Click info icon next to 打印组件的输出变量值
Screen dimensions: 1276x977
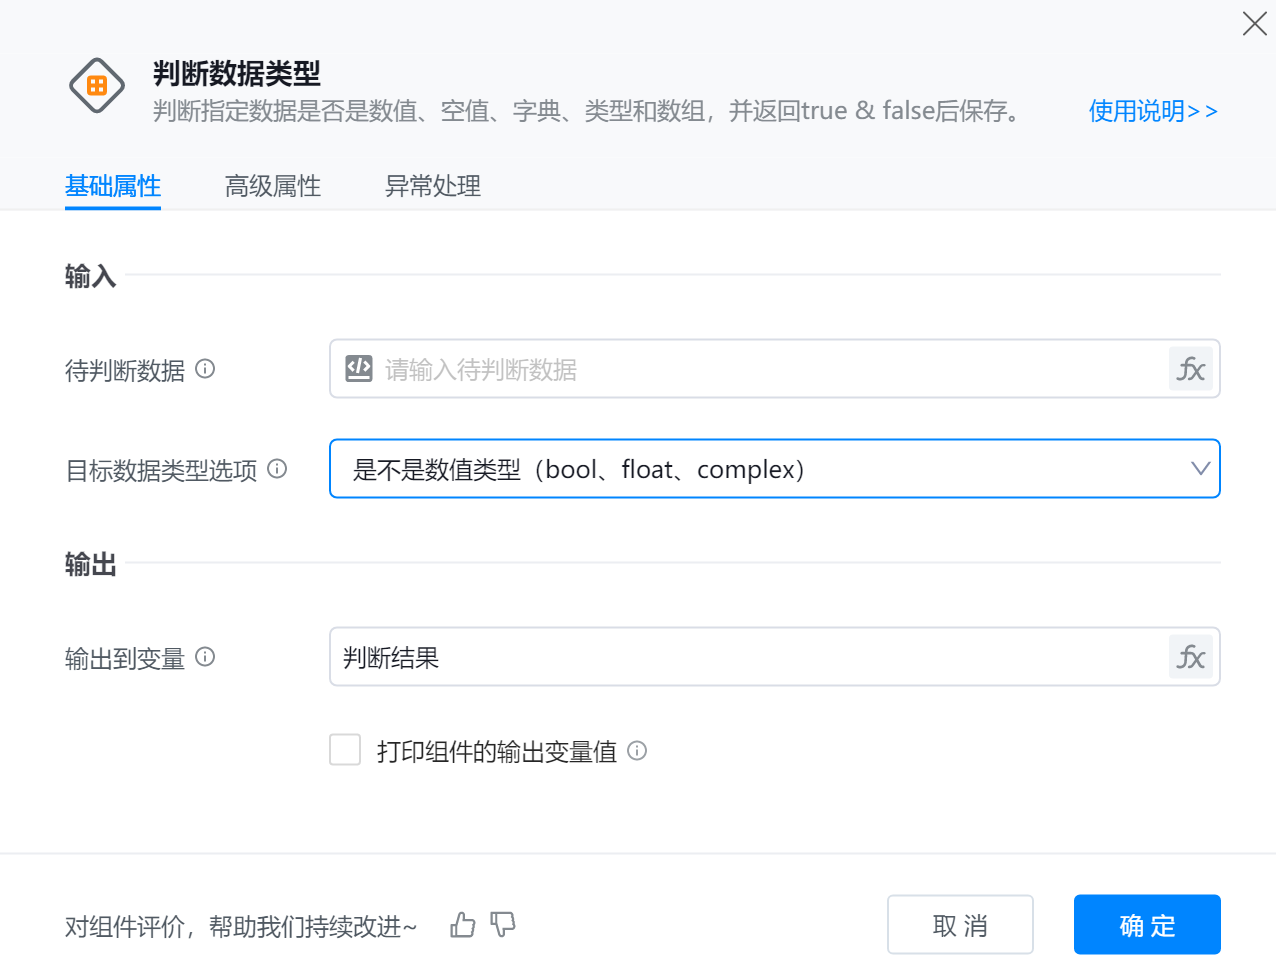[x=637, y=751]
